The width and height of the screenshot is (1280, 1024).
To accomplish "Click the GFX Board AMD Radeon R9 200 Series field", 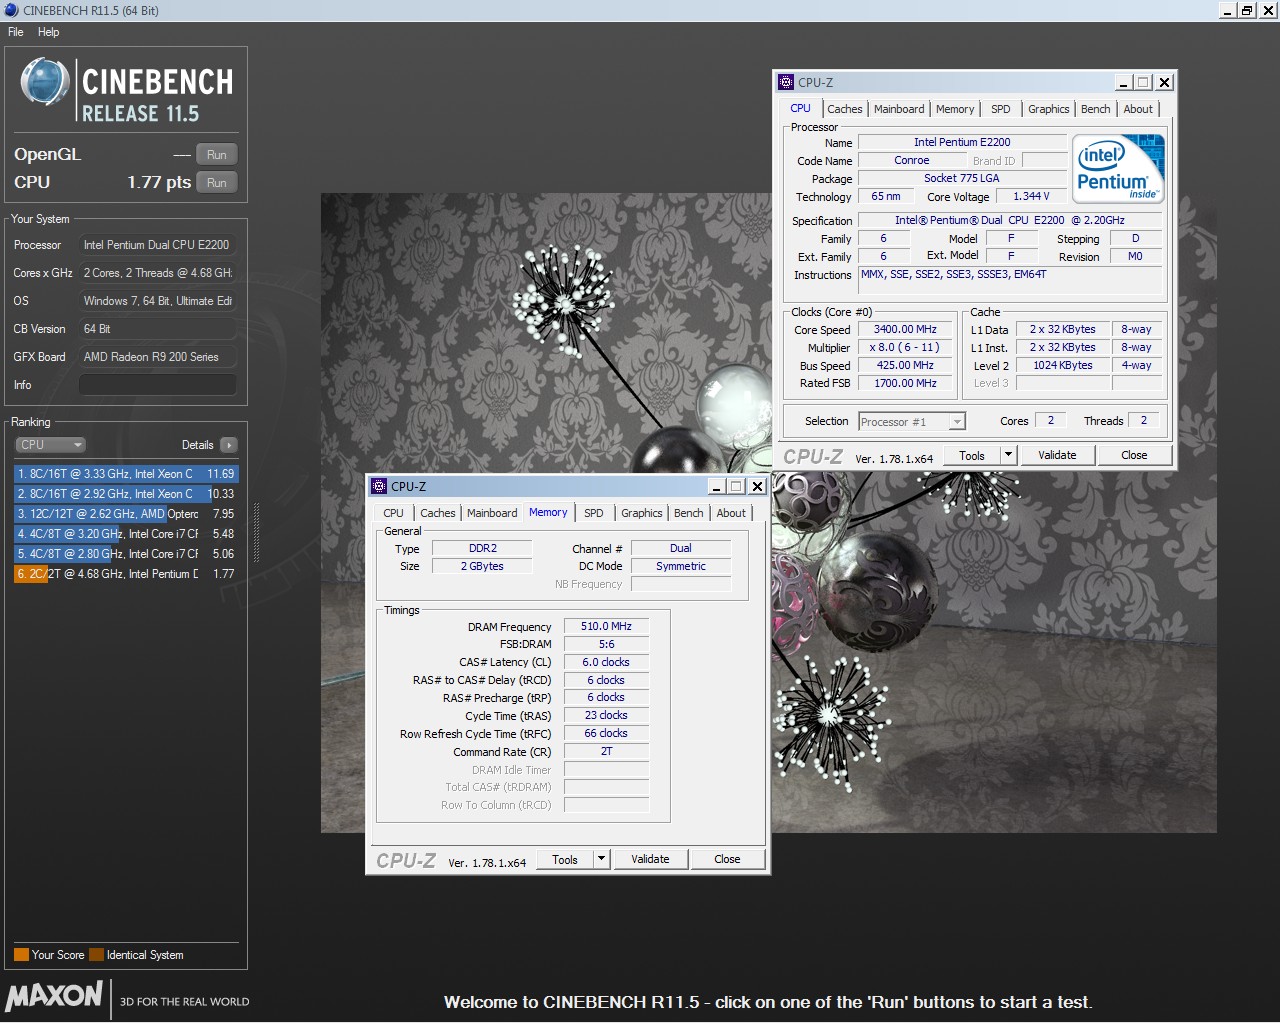I will 158,357.
